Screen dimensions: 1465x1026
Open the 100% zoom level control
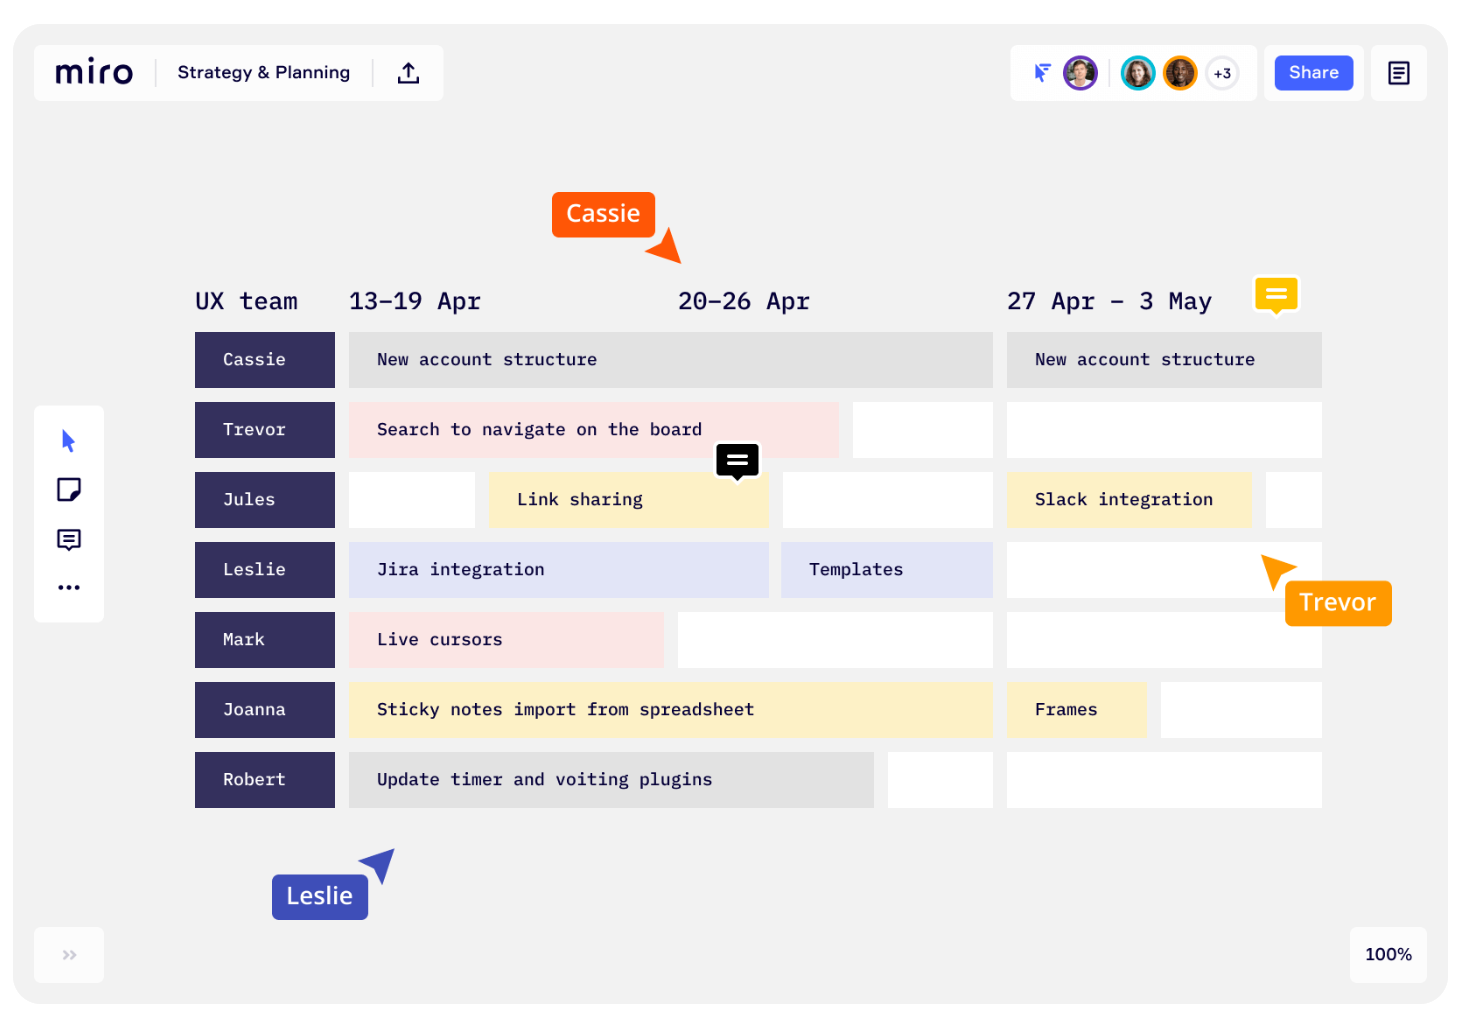(x=1388, y=955)
